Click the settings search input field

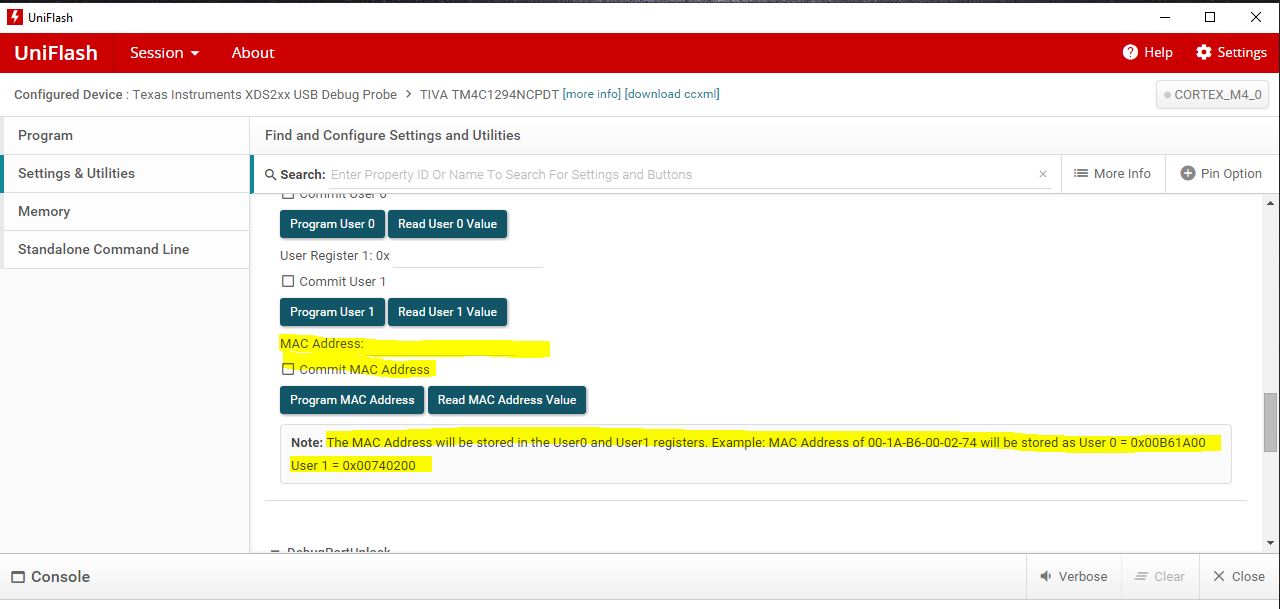point(680,174)
